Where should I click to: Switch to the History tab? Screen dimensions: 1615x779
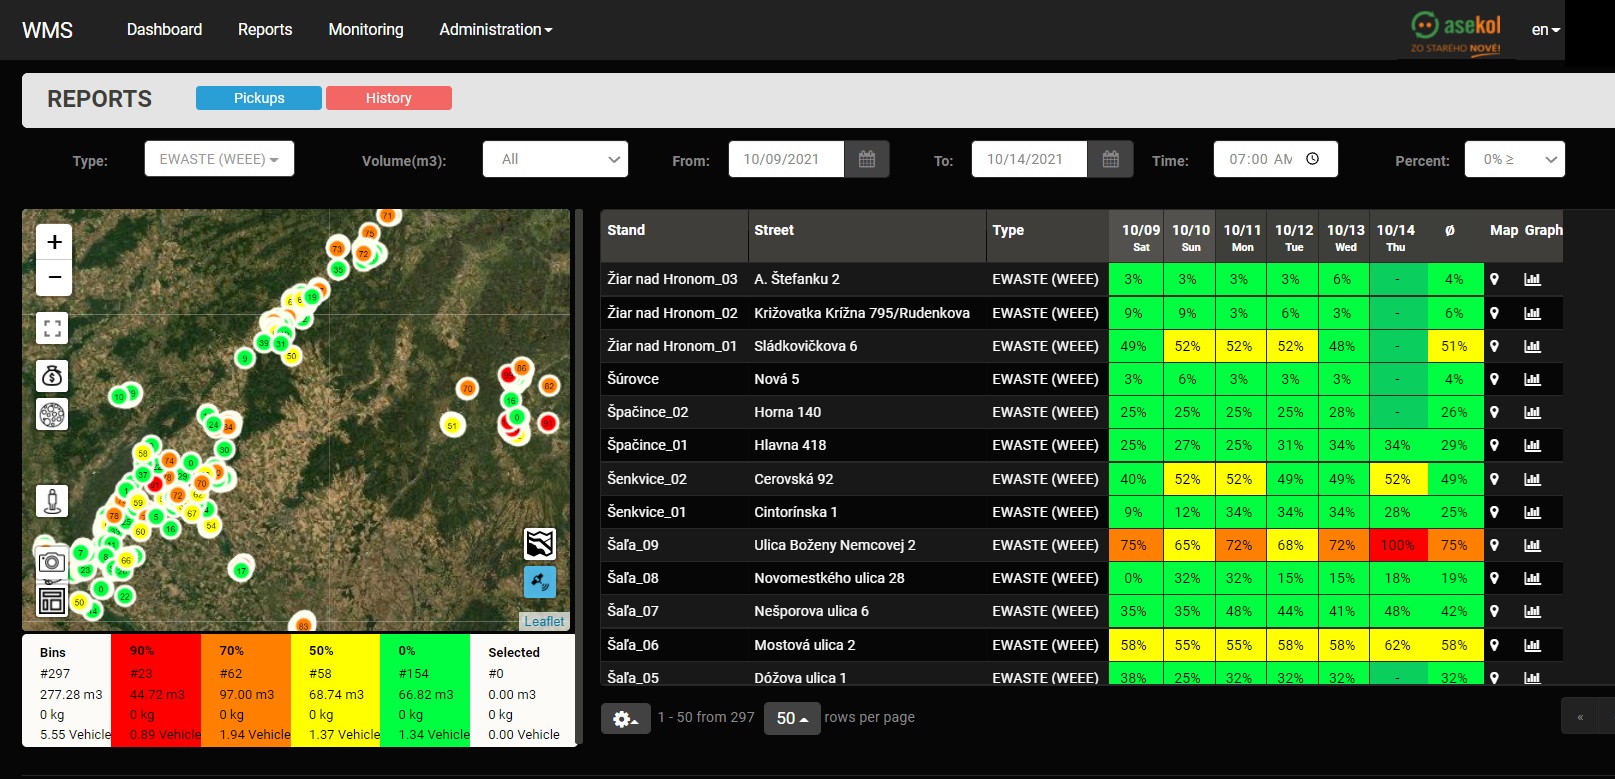coord(389,98)
